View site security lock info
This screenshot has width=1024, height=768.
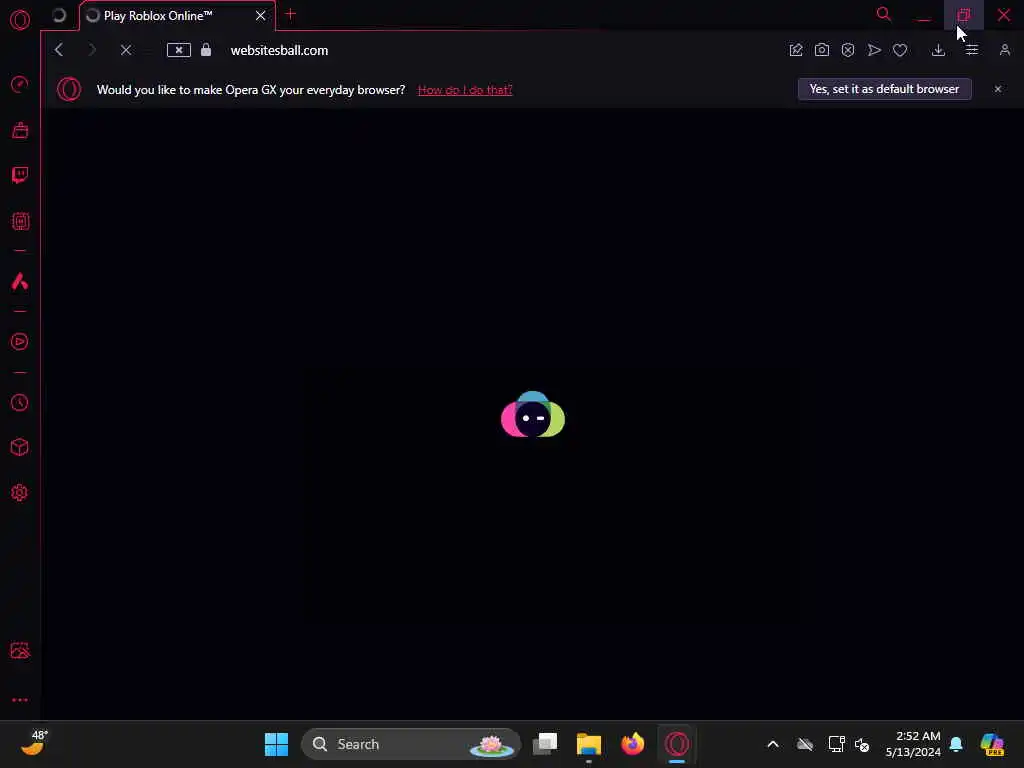(x=206, y=50)
